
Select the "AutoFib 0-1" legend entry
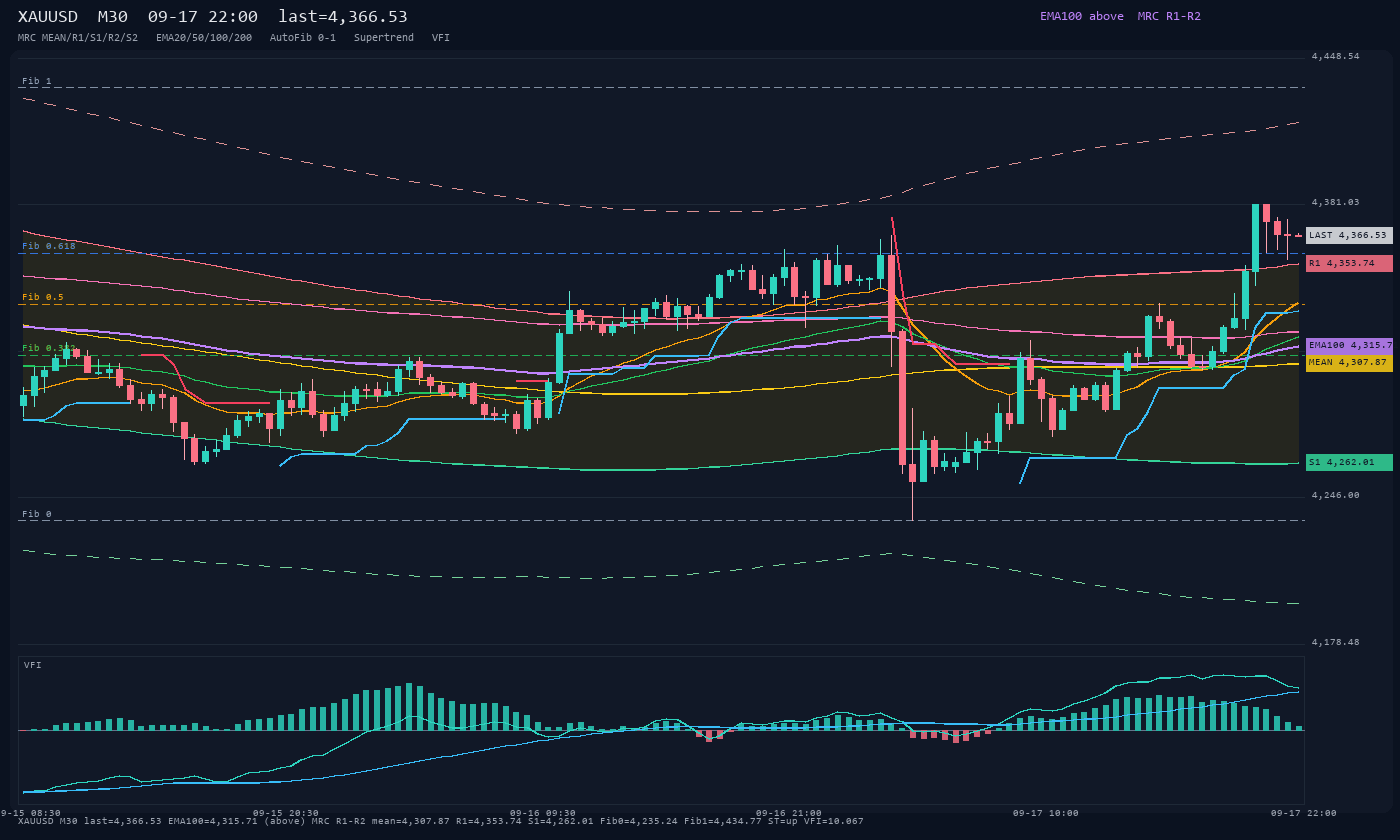click(303, 37)
